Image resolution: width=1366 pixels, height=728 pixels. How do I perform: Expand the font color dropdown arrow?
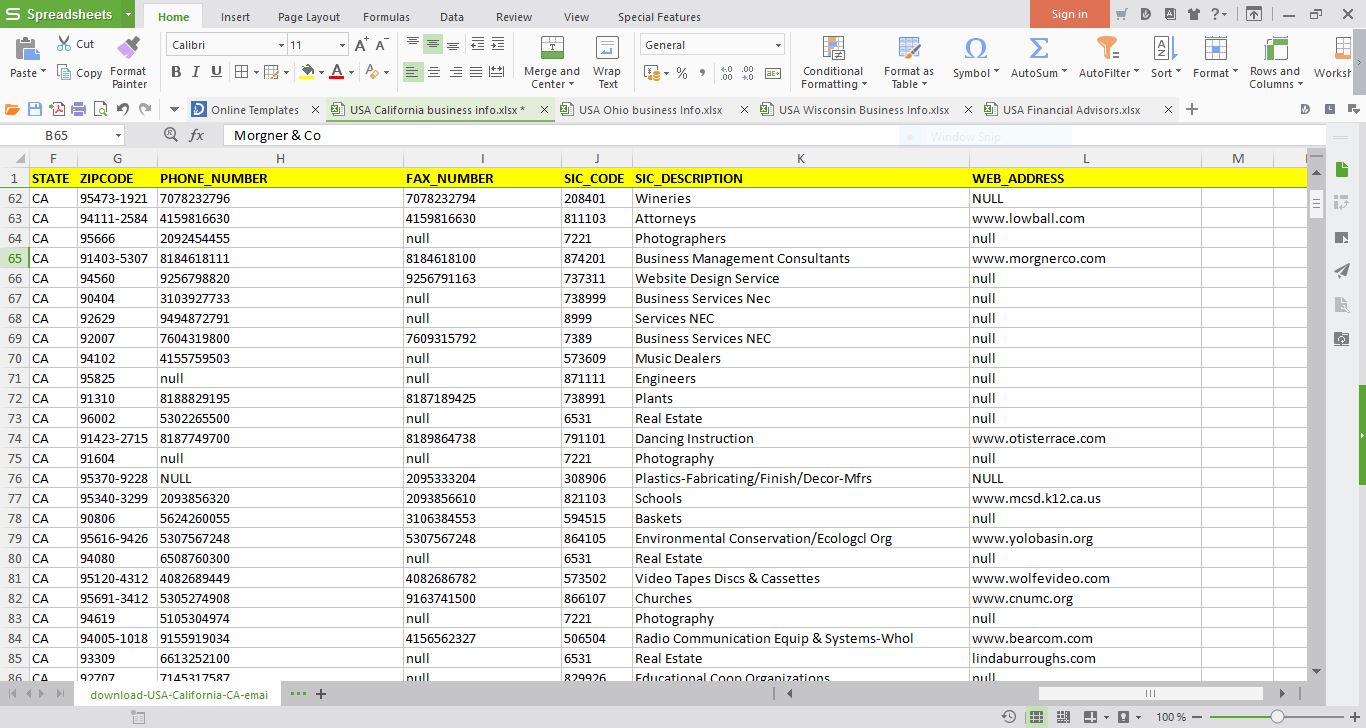[350, 72]
